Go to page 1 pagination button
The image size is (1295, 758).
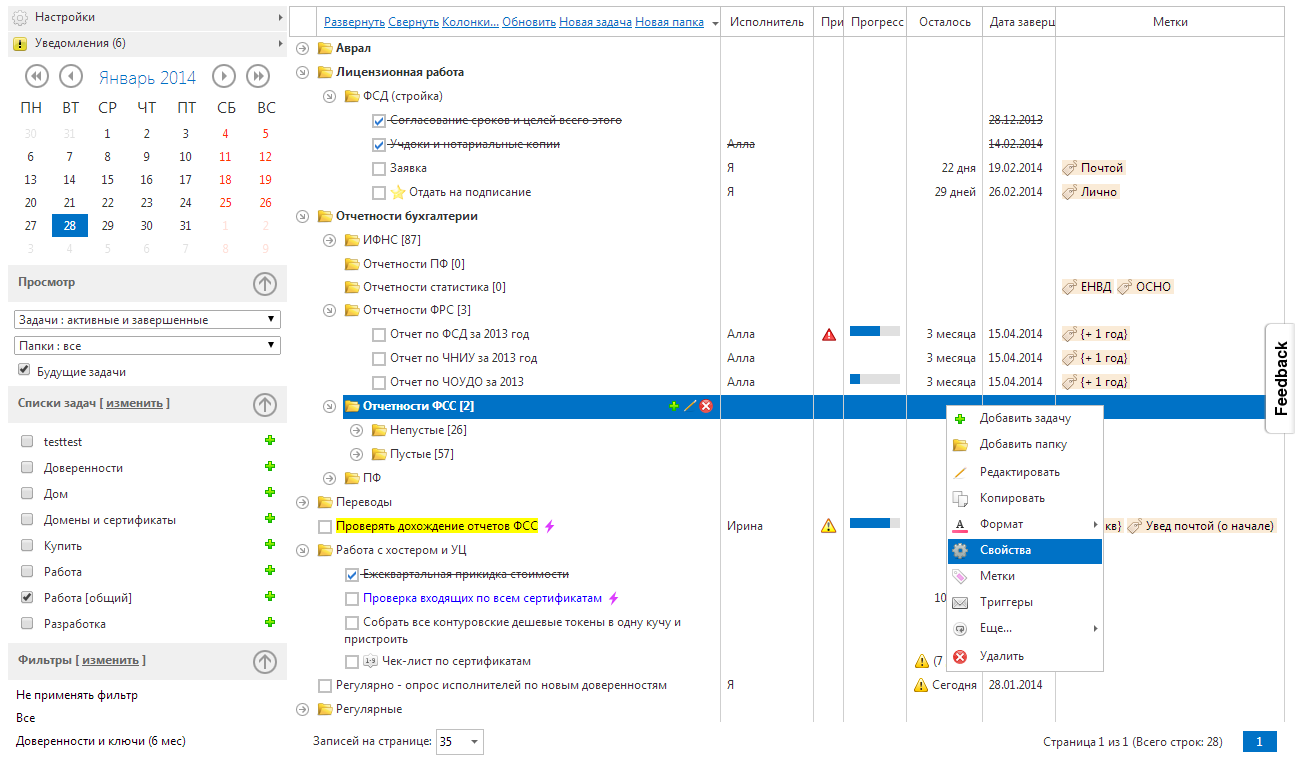1260,742
